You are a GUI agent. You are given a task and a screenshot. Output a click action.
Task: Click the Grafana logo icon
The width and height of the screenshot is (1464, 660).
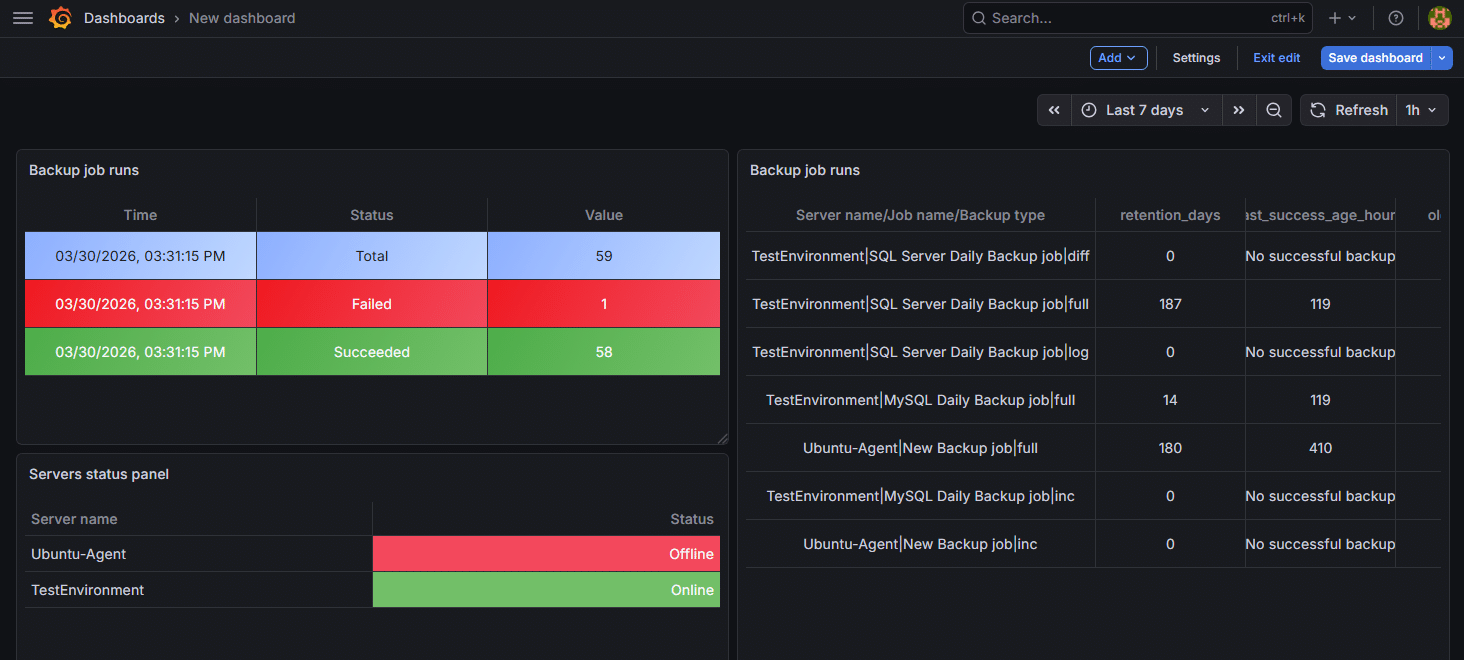[60, 18]
